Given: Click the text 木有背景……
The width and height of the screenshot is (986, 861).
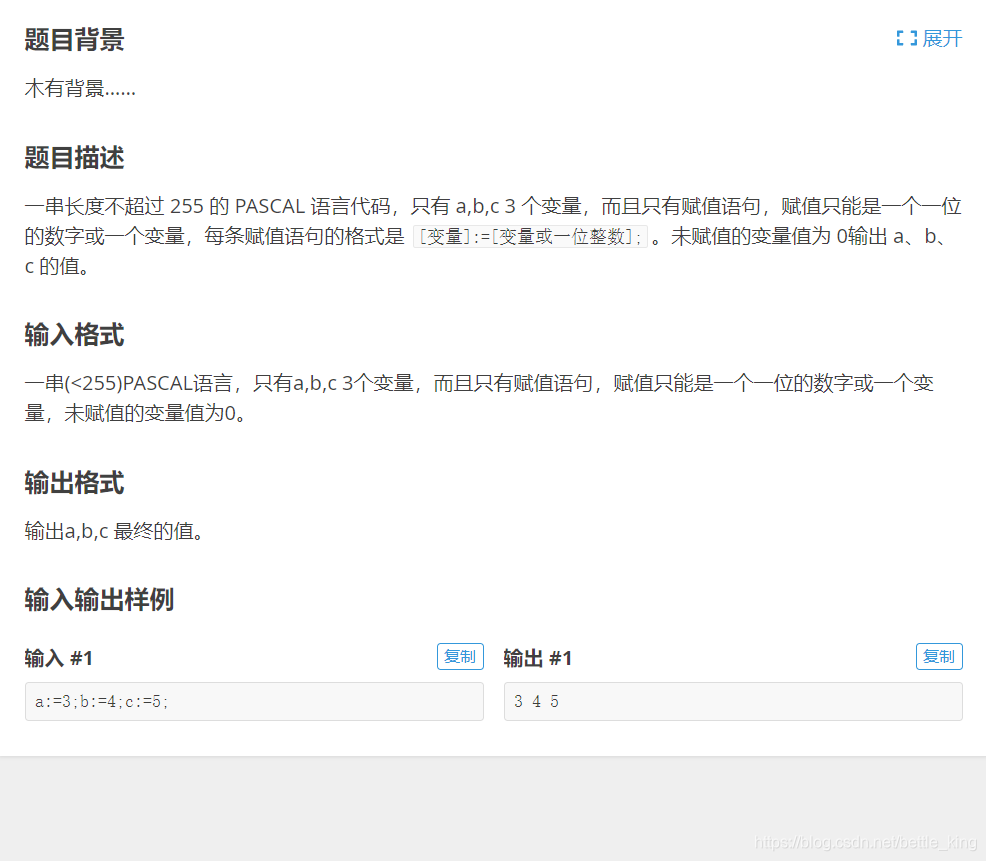Looking at the screenshot, I should [x=80, y=89].
